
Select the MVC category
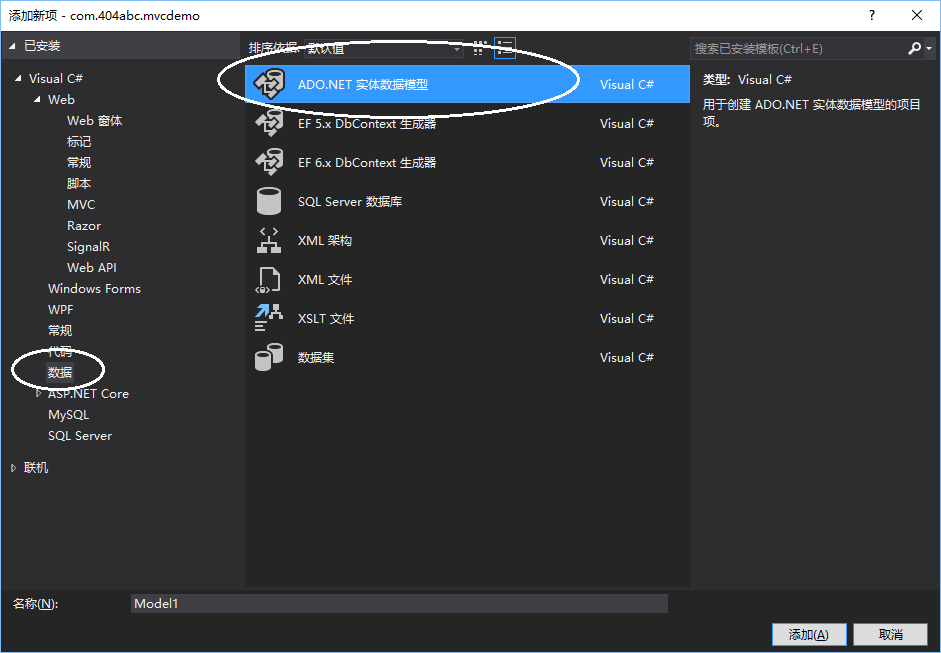(81, 205)
